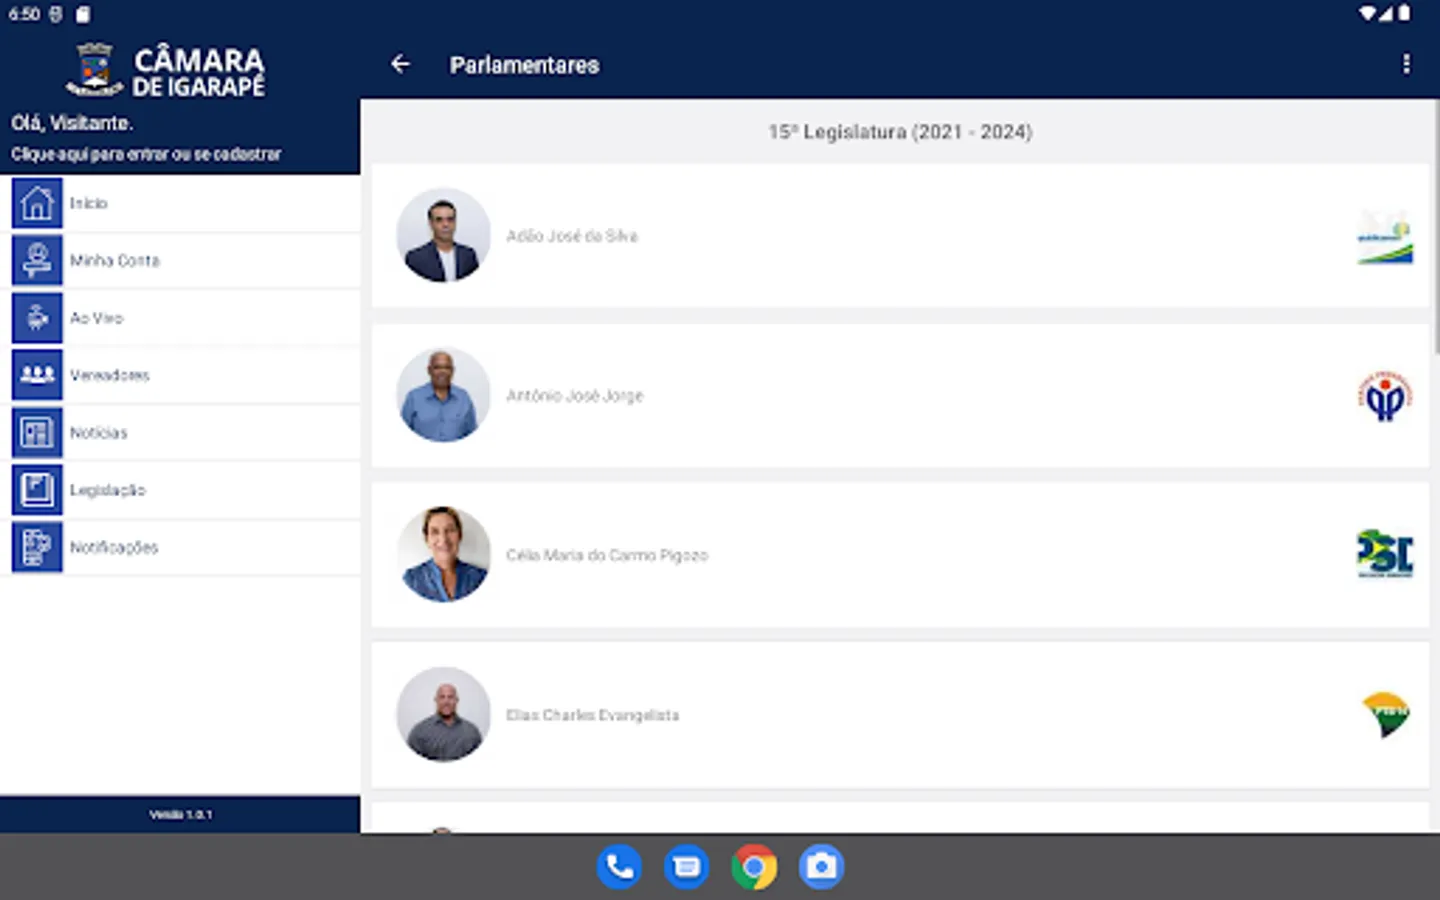
Task: Open photo of Célia Maria do Carmo Pigozo
Action: 443,555
